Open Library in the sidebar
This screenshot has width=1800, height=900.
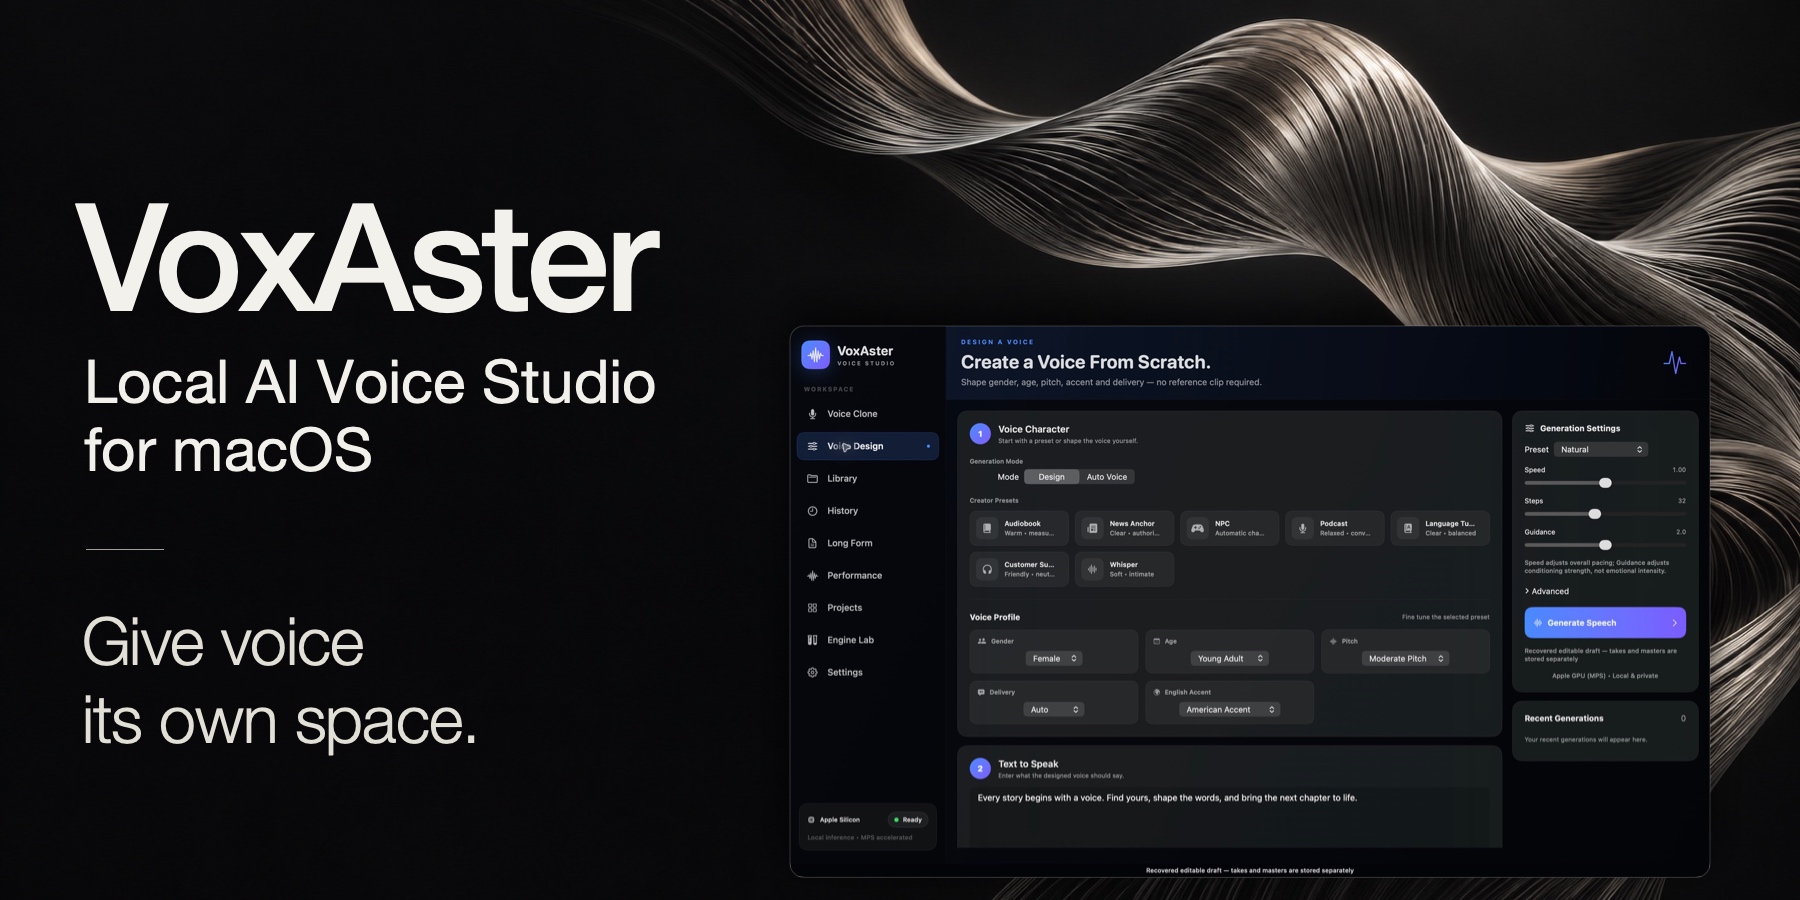pos(868,479)
